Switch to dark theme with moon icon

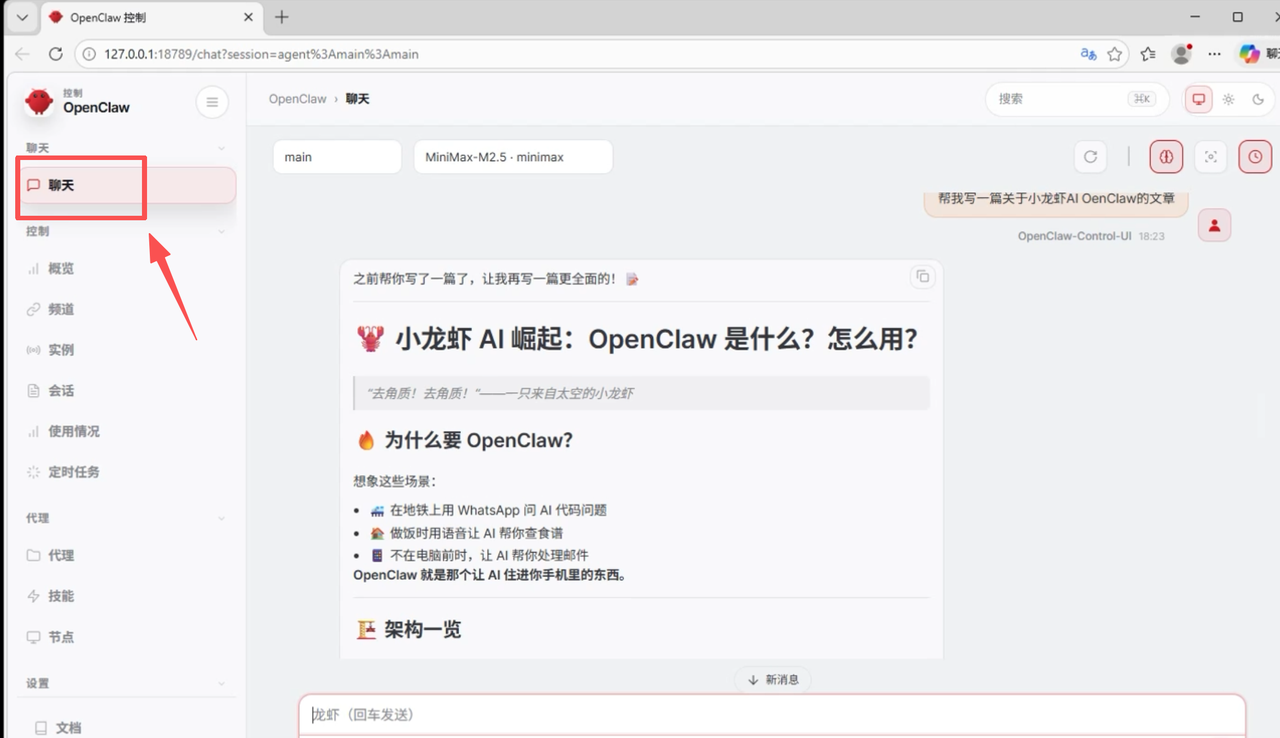point(1258,99)
